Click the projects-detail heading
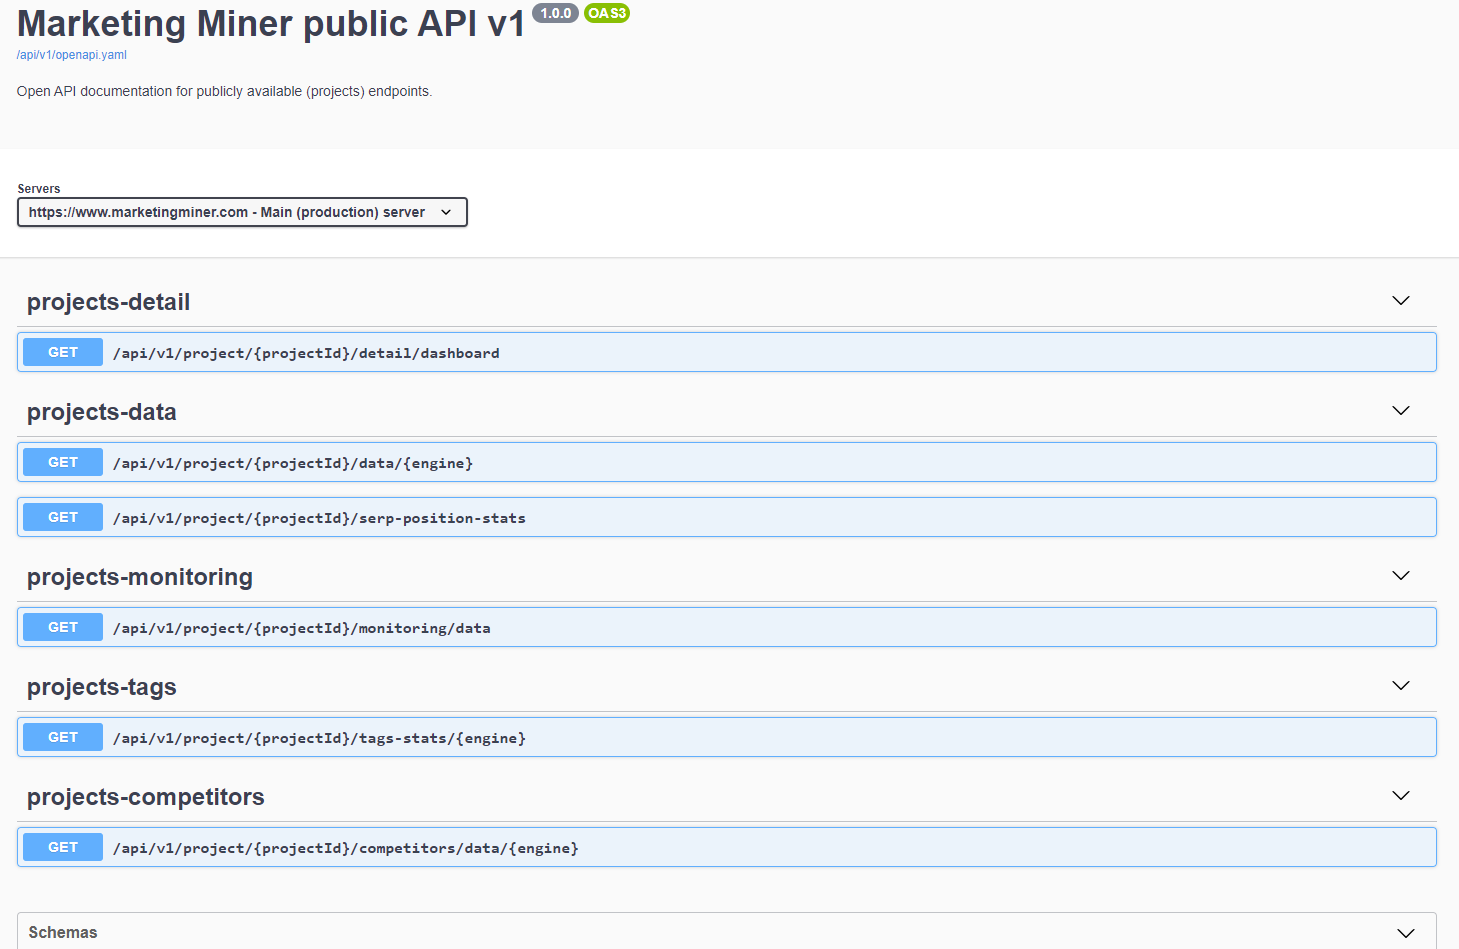The width and height of the screenshot is (1459, 949). (108, 302)
